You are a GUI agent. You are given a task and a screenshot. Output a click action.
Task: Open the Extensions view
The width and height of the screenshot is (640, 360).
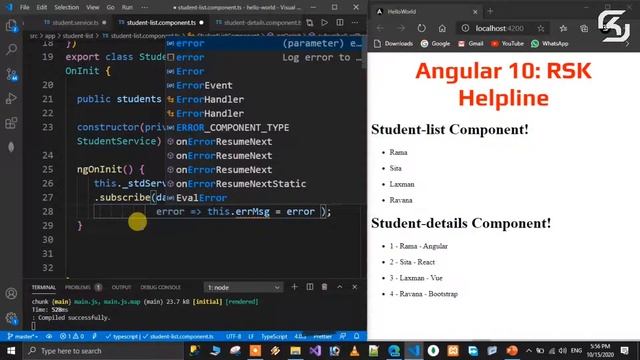[x=11, y=123]
